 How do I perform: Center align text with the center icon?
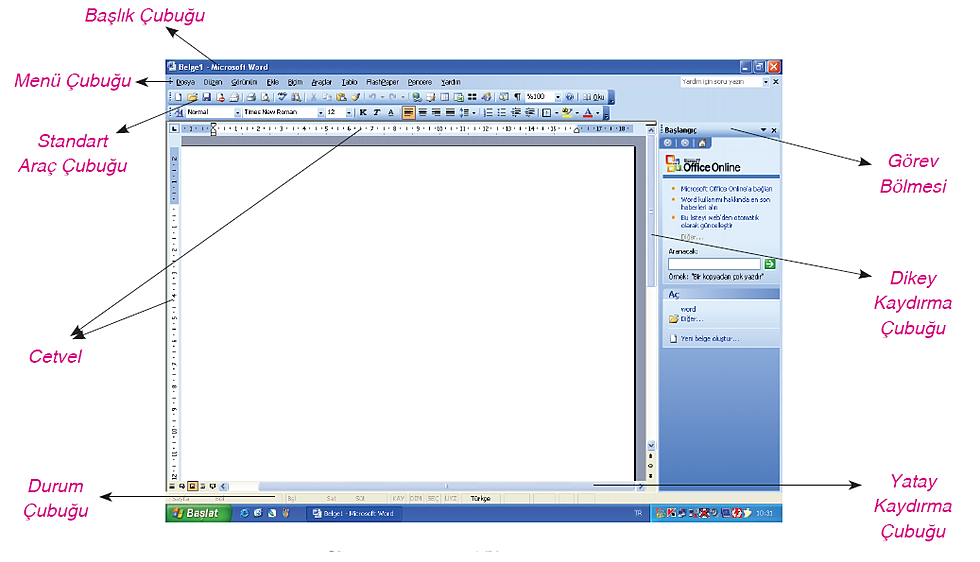[x=422, y=113]
